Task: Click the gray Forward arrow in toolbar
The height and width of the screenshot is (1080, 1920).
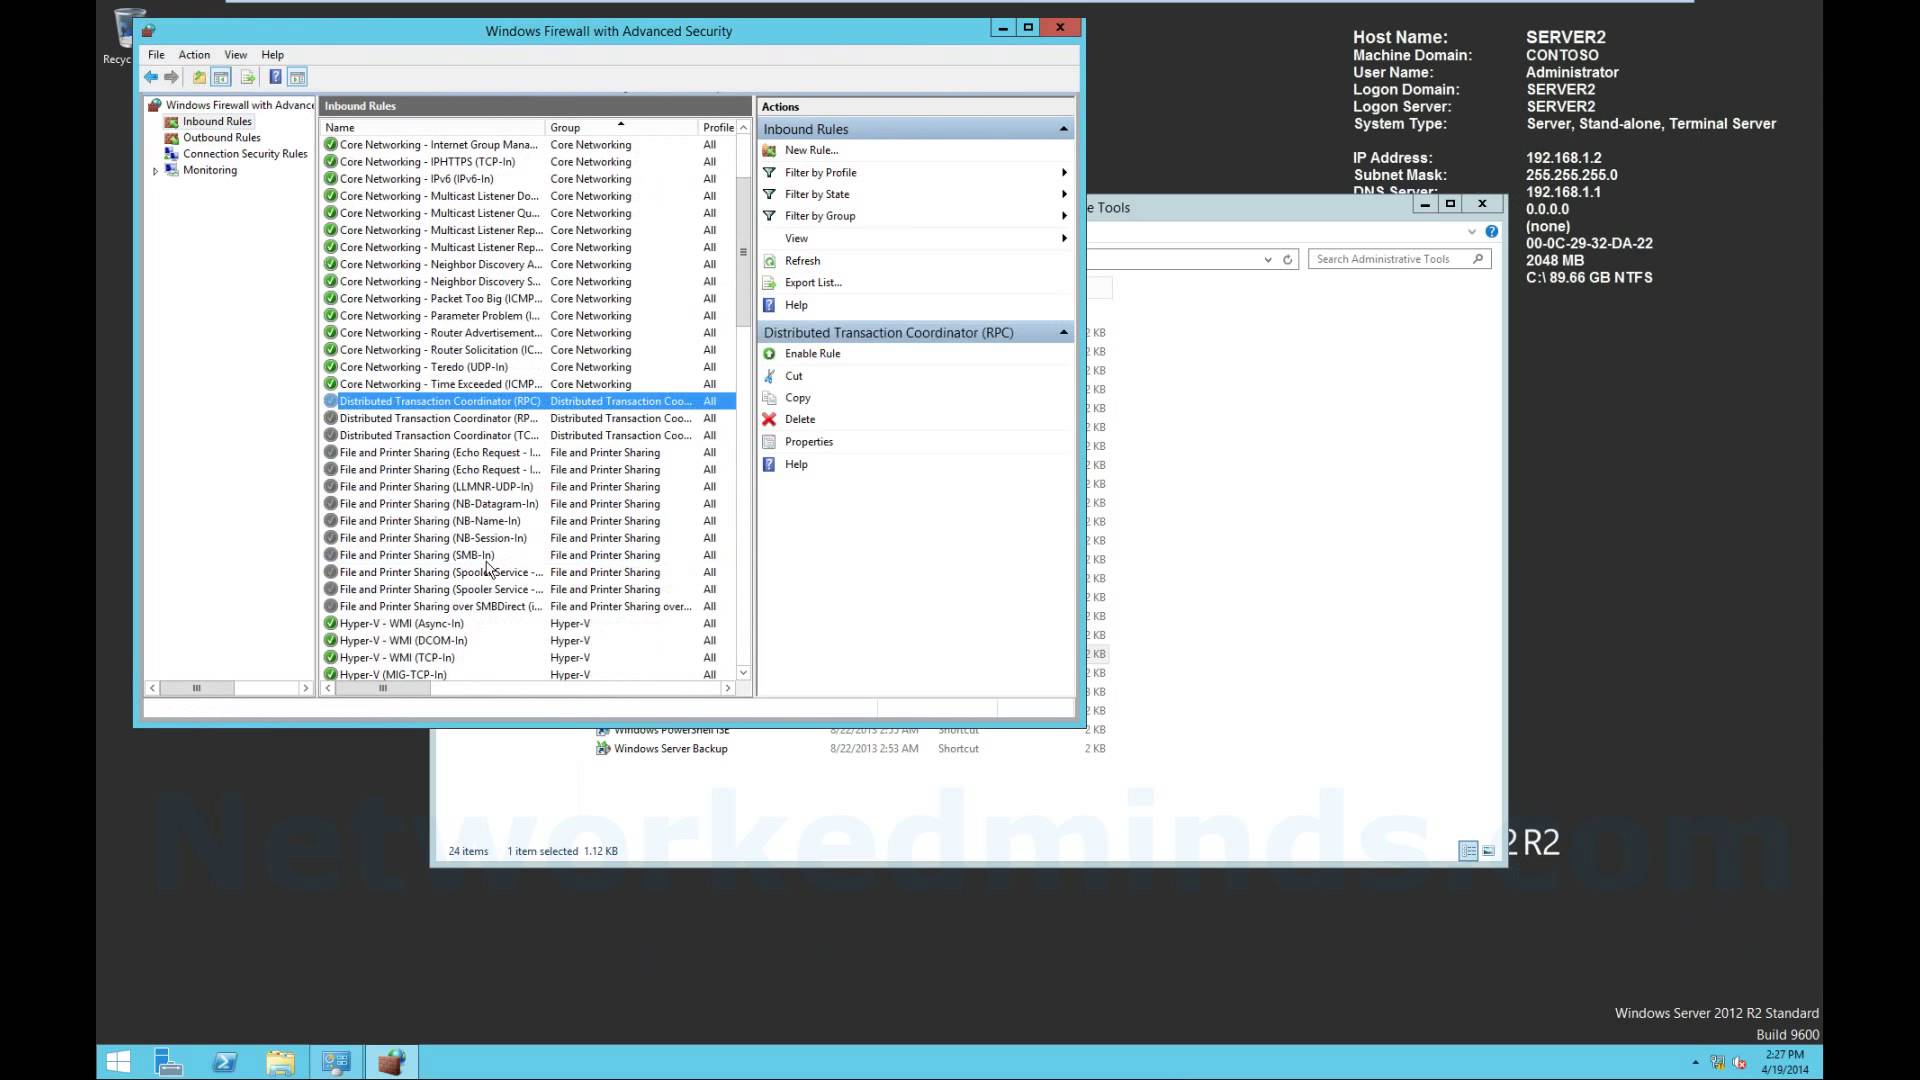Action: pyautogui.click(x=172, y=78)
